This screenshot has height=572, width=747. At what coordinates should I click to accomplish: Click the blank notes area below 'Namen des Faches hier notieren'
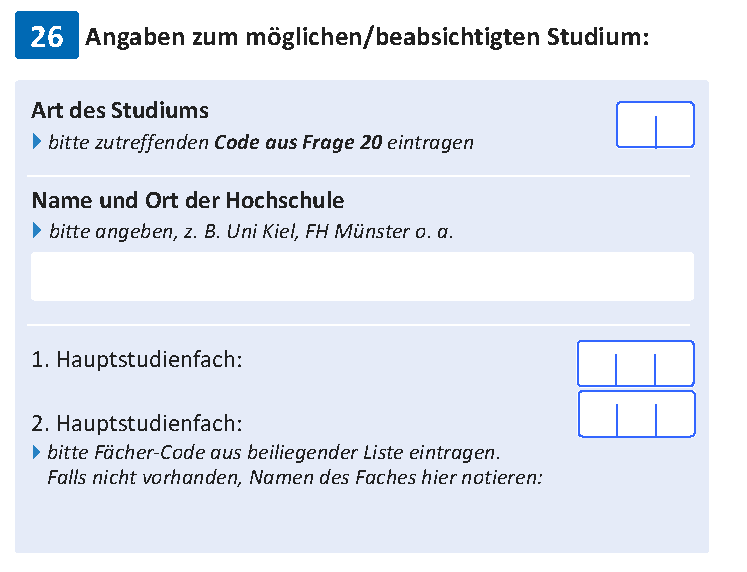pyautogui.click(x=362, y=519)
